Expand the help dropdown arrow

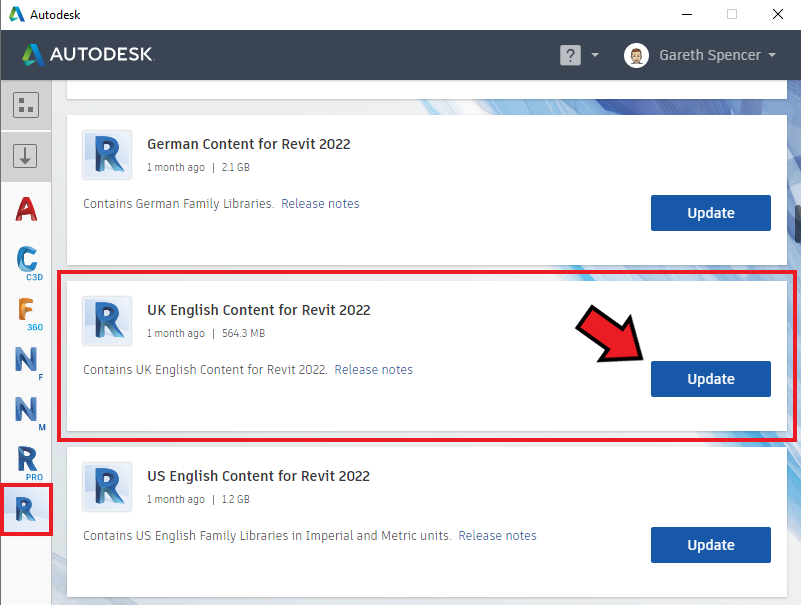595,55
